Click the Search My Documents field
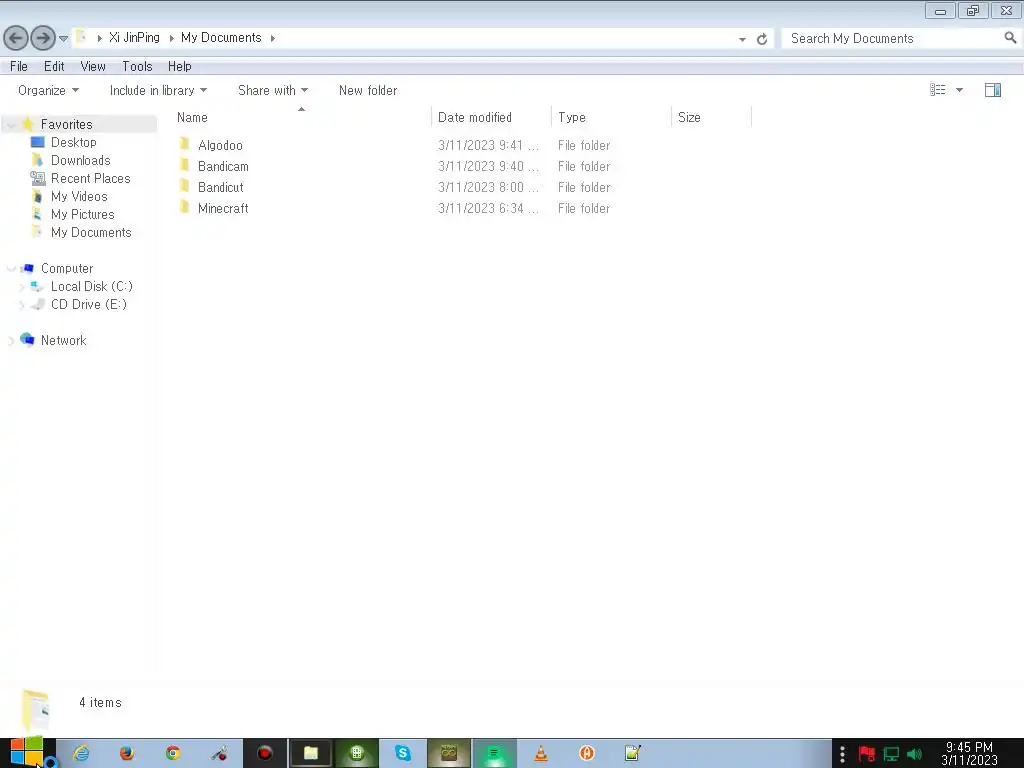 tap(892, 39)
